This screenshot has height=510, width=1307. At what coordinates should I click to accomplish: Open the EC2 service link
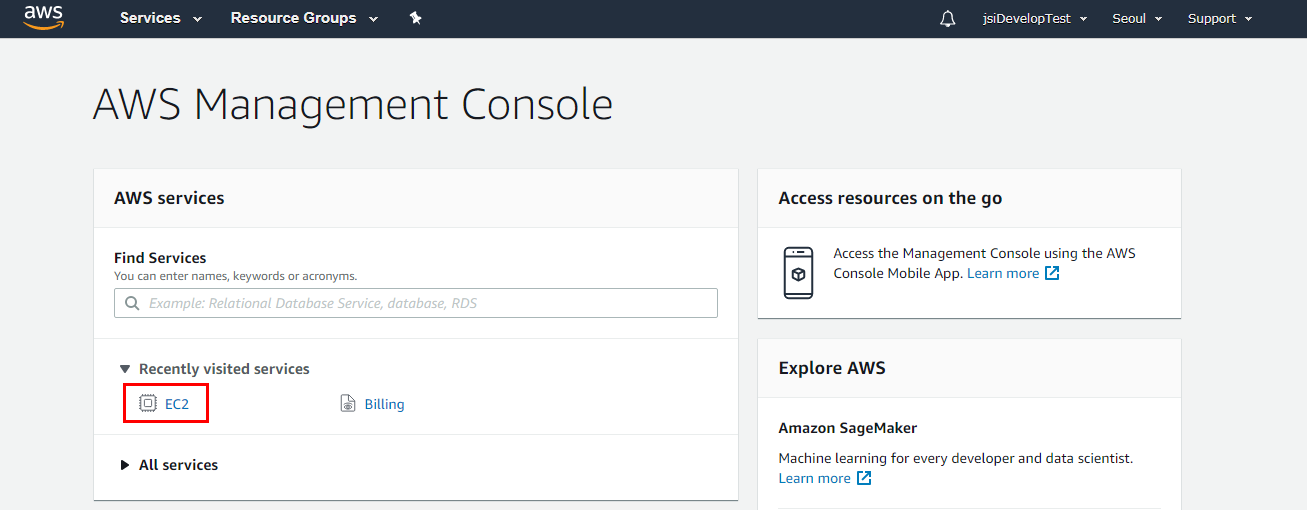click(177, 404)
